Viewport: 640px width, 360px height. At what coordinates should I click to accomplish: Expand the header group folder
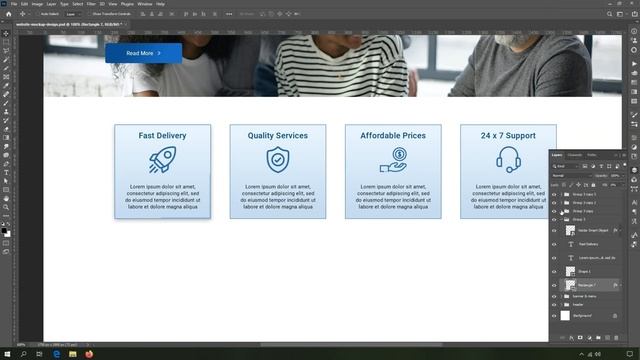coord(562,304)
